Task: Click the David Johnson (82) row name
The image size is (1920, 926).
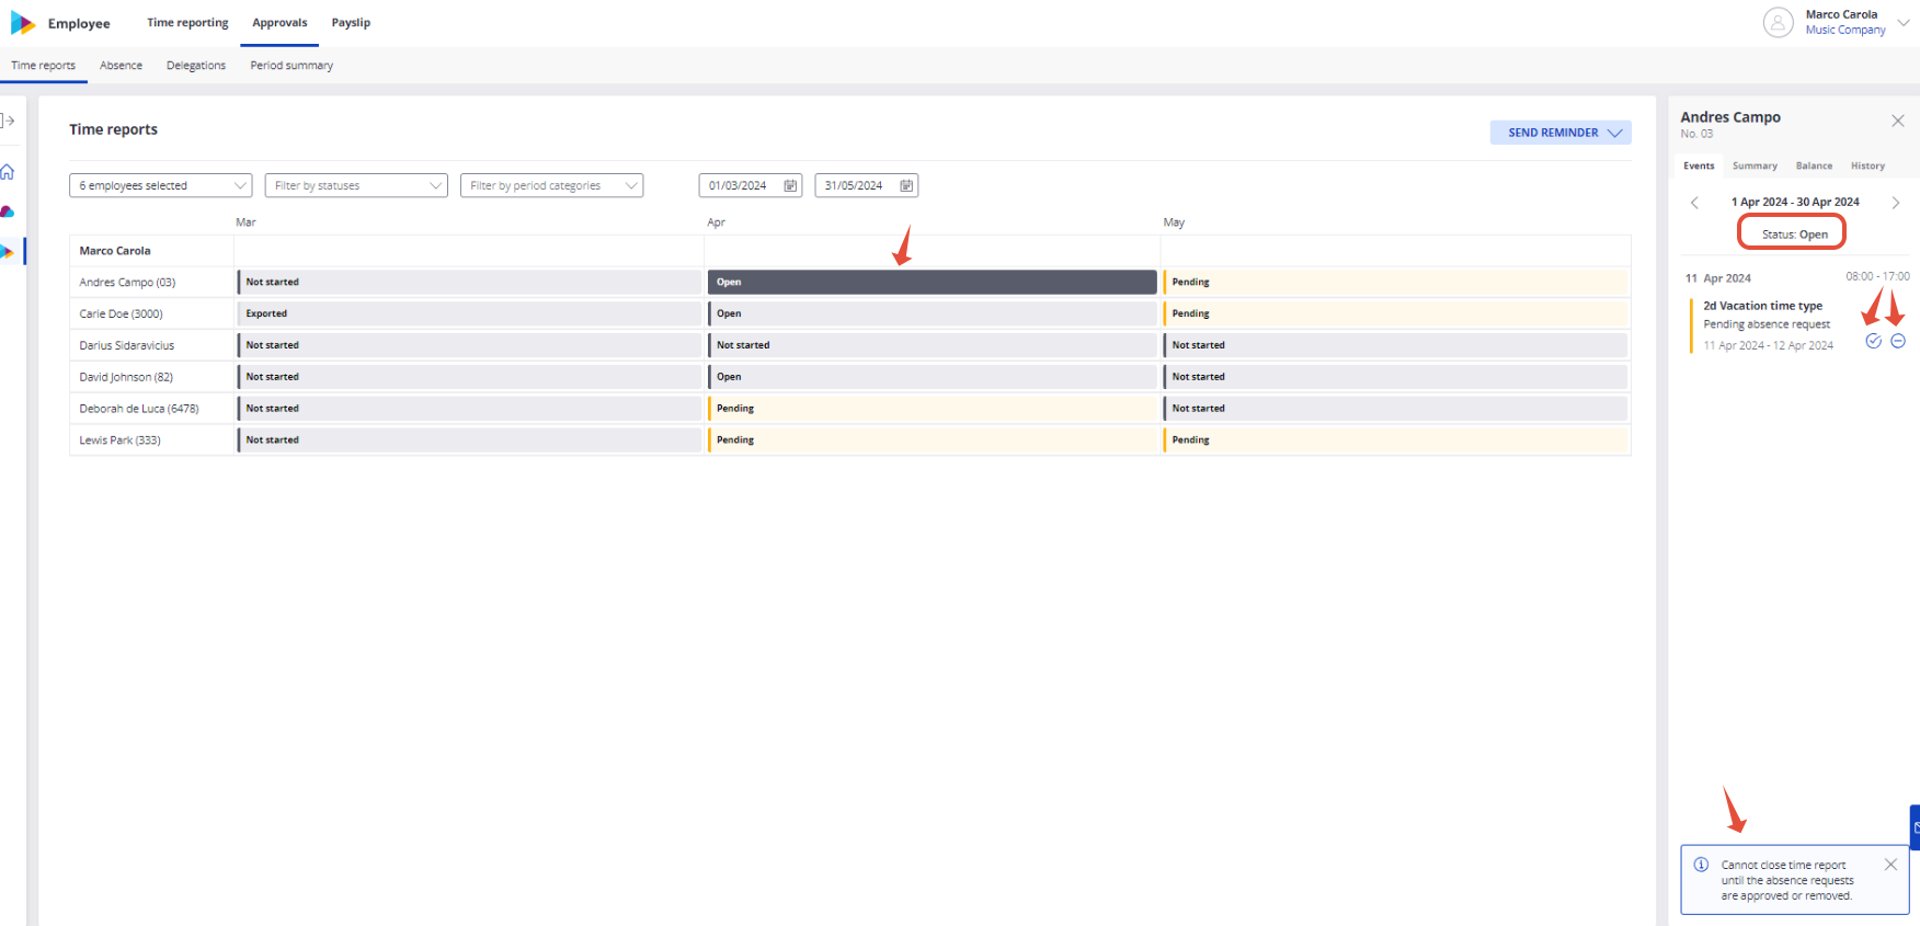Action: (x=126, y=378)
